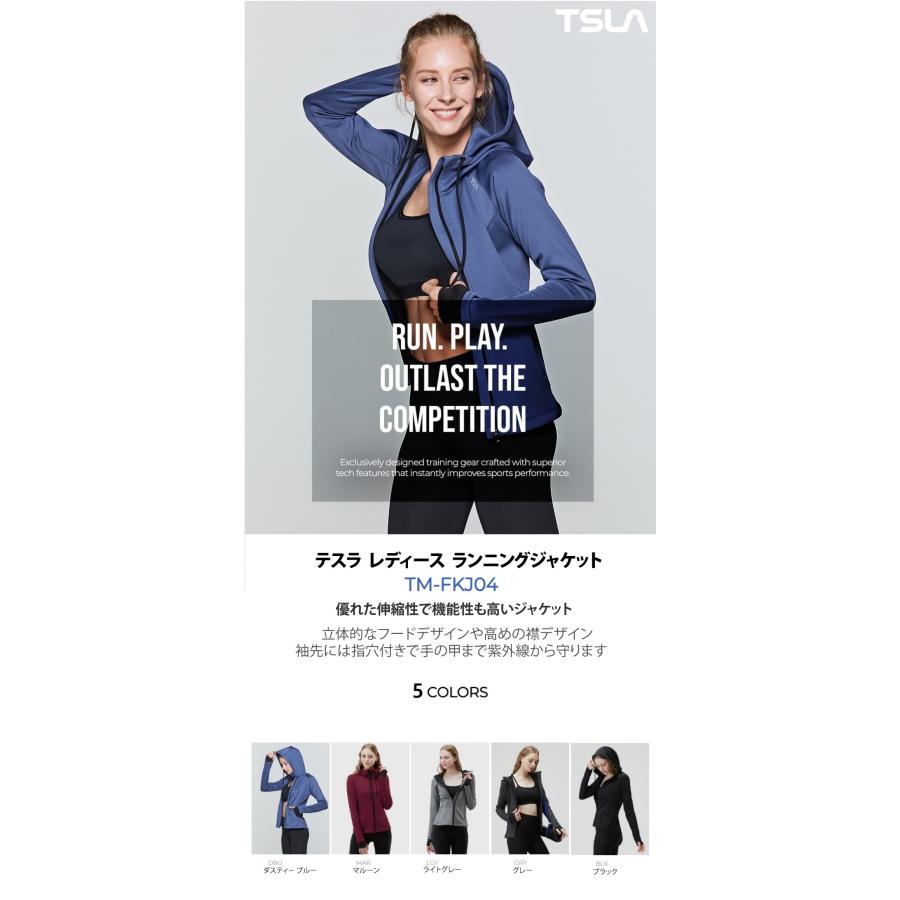This screenshot has height=900, width=900.
Task: Click the 5 COLORS heading
Action: point(451,692)
